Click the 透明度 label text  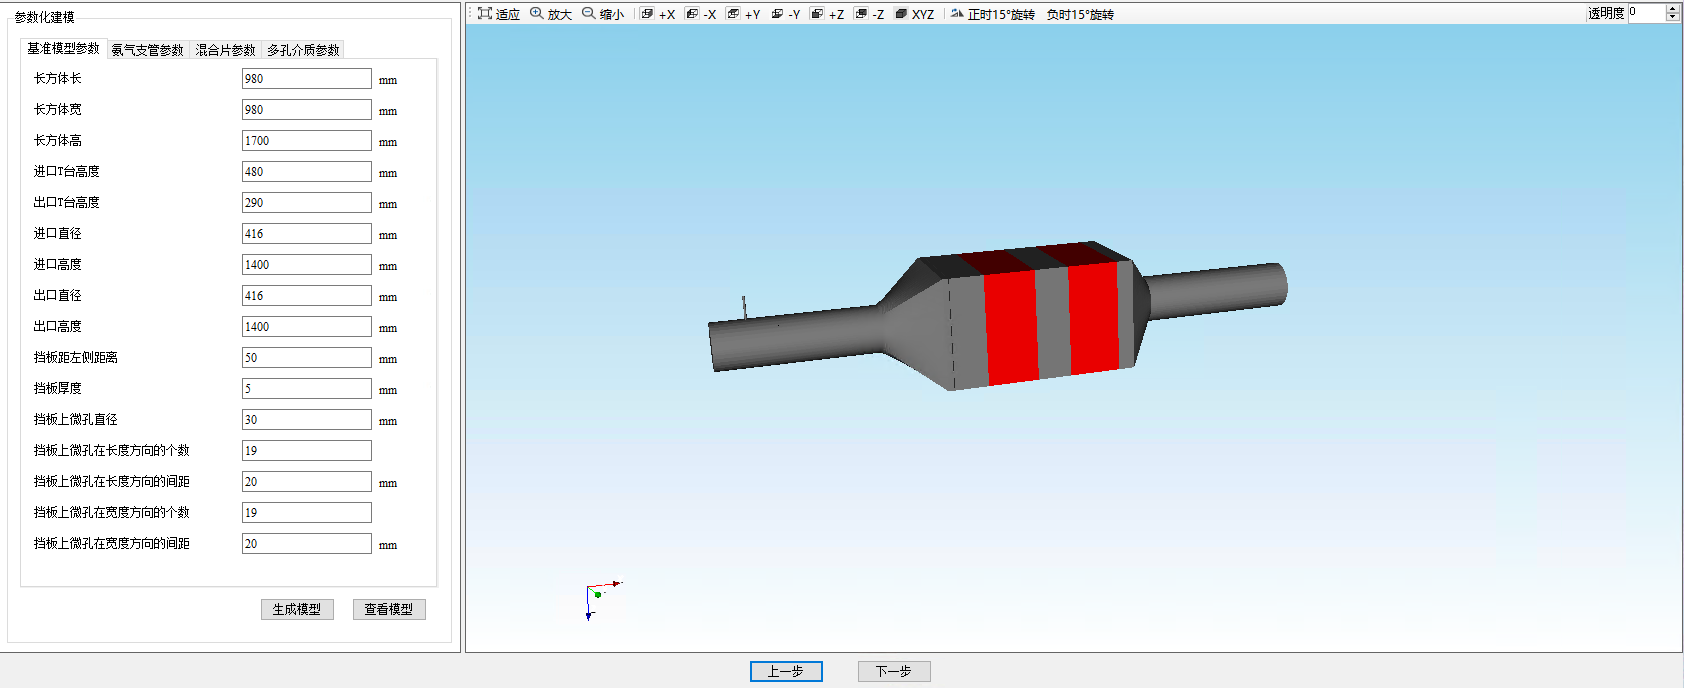click(x=1606, y=13)
